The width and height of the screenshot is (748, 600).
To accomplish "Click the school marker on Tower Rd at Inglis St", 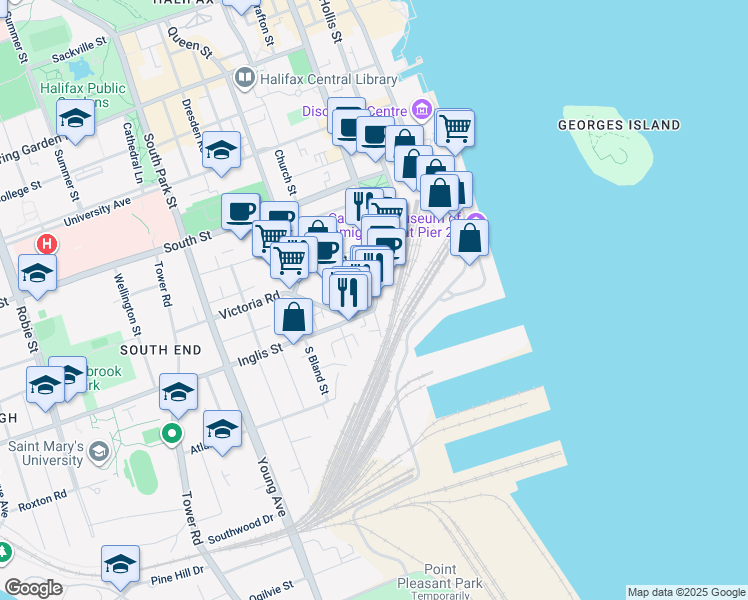I will [x=178, y=395].
